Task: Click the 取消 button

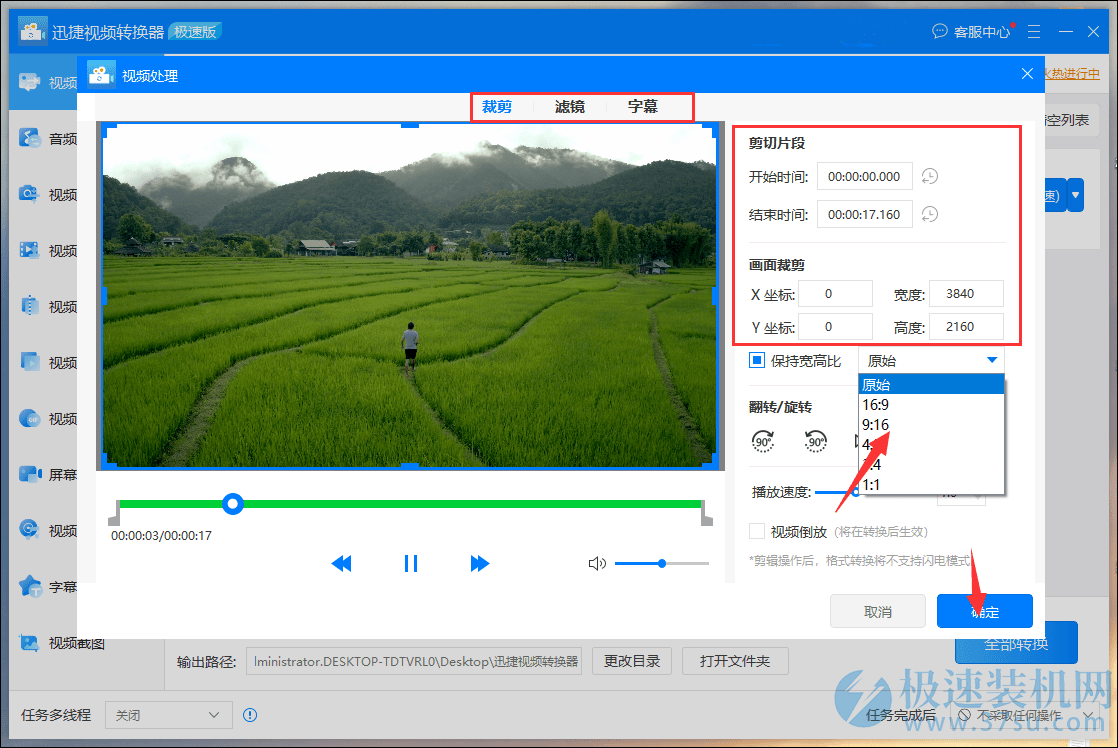Action: coord(878,611)
